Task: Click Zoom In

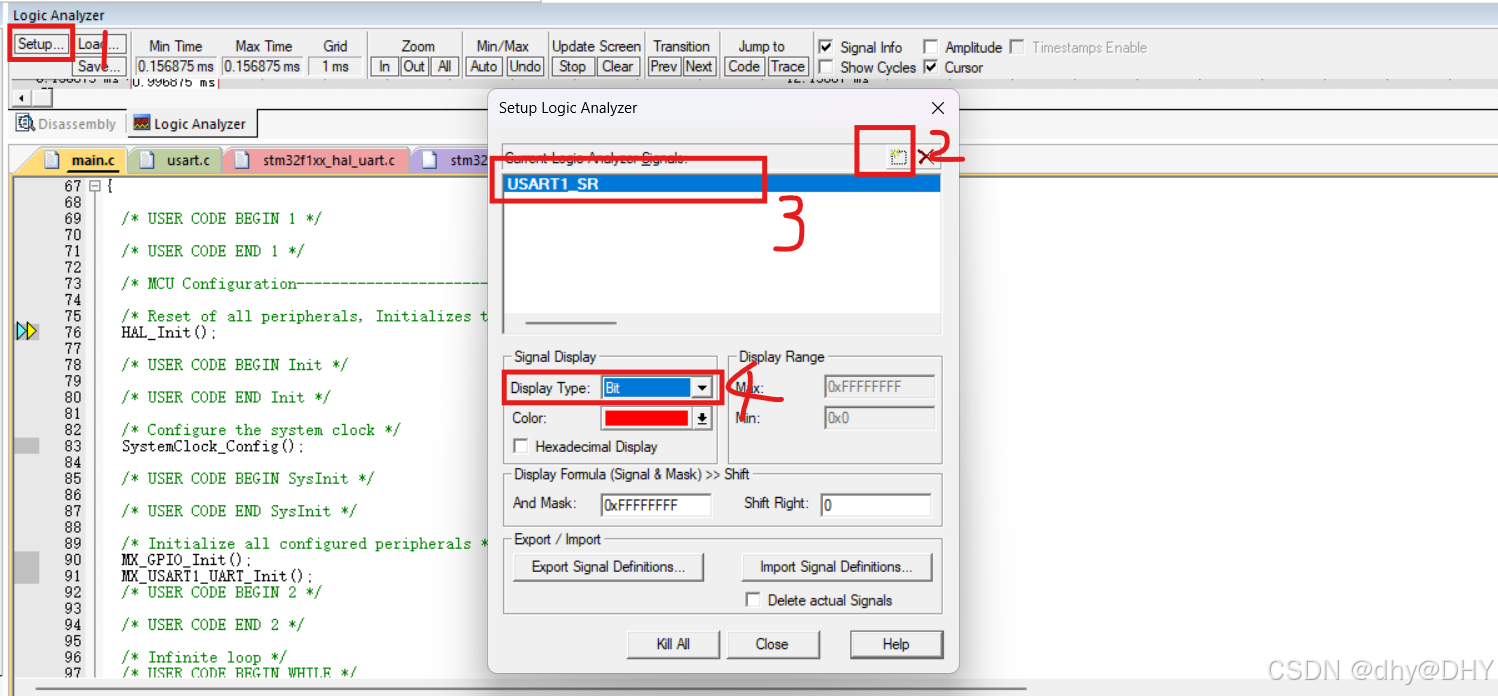Action: coord(384,66)
